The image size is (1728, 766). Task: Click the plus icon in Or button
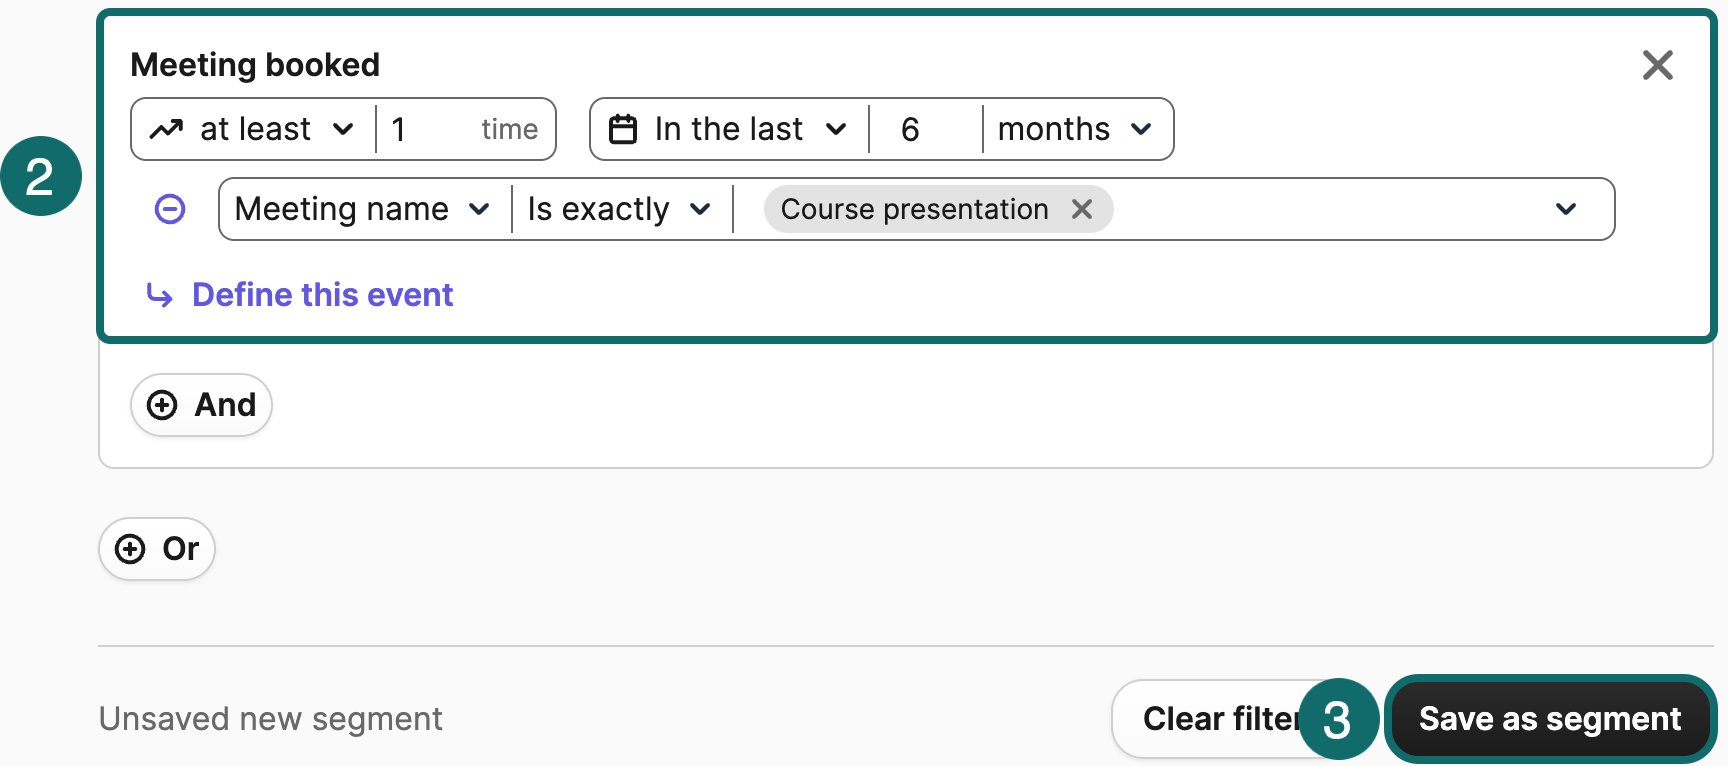(130, 549)
